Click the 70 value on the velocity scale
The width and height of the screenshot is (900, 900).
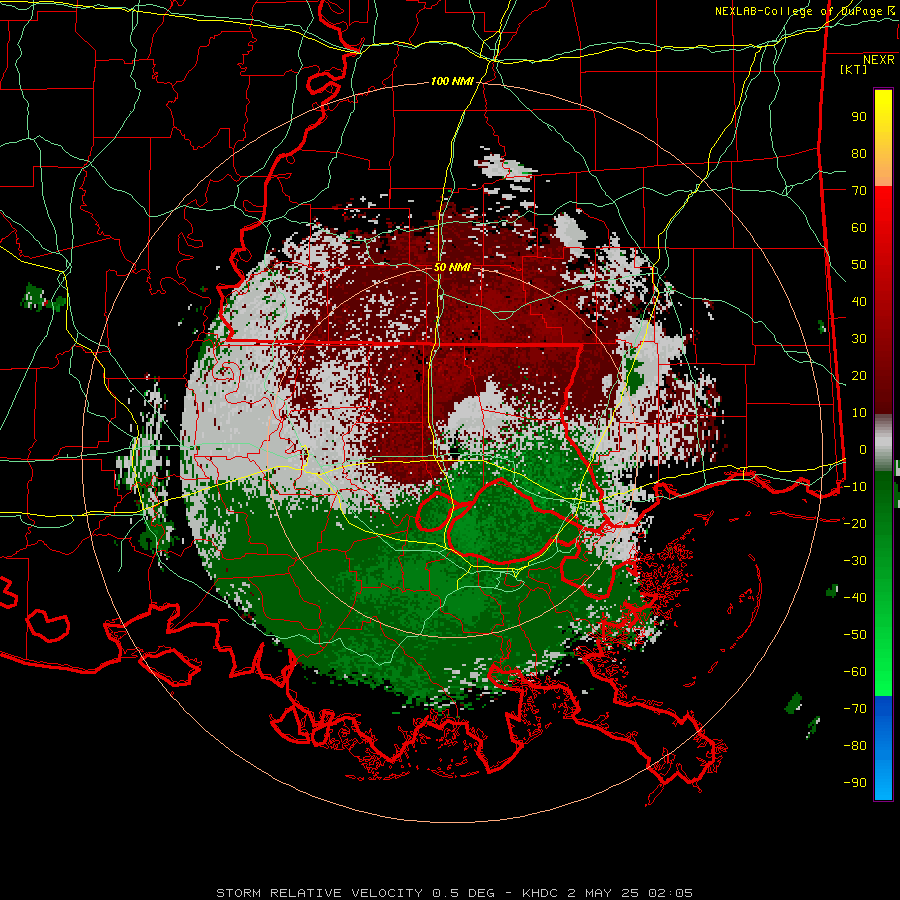[859, 191]
